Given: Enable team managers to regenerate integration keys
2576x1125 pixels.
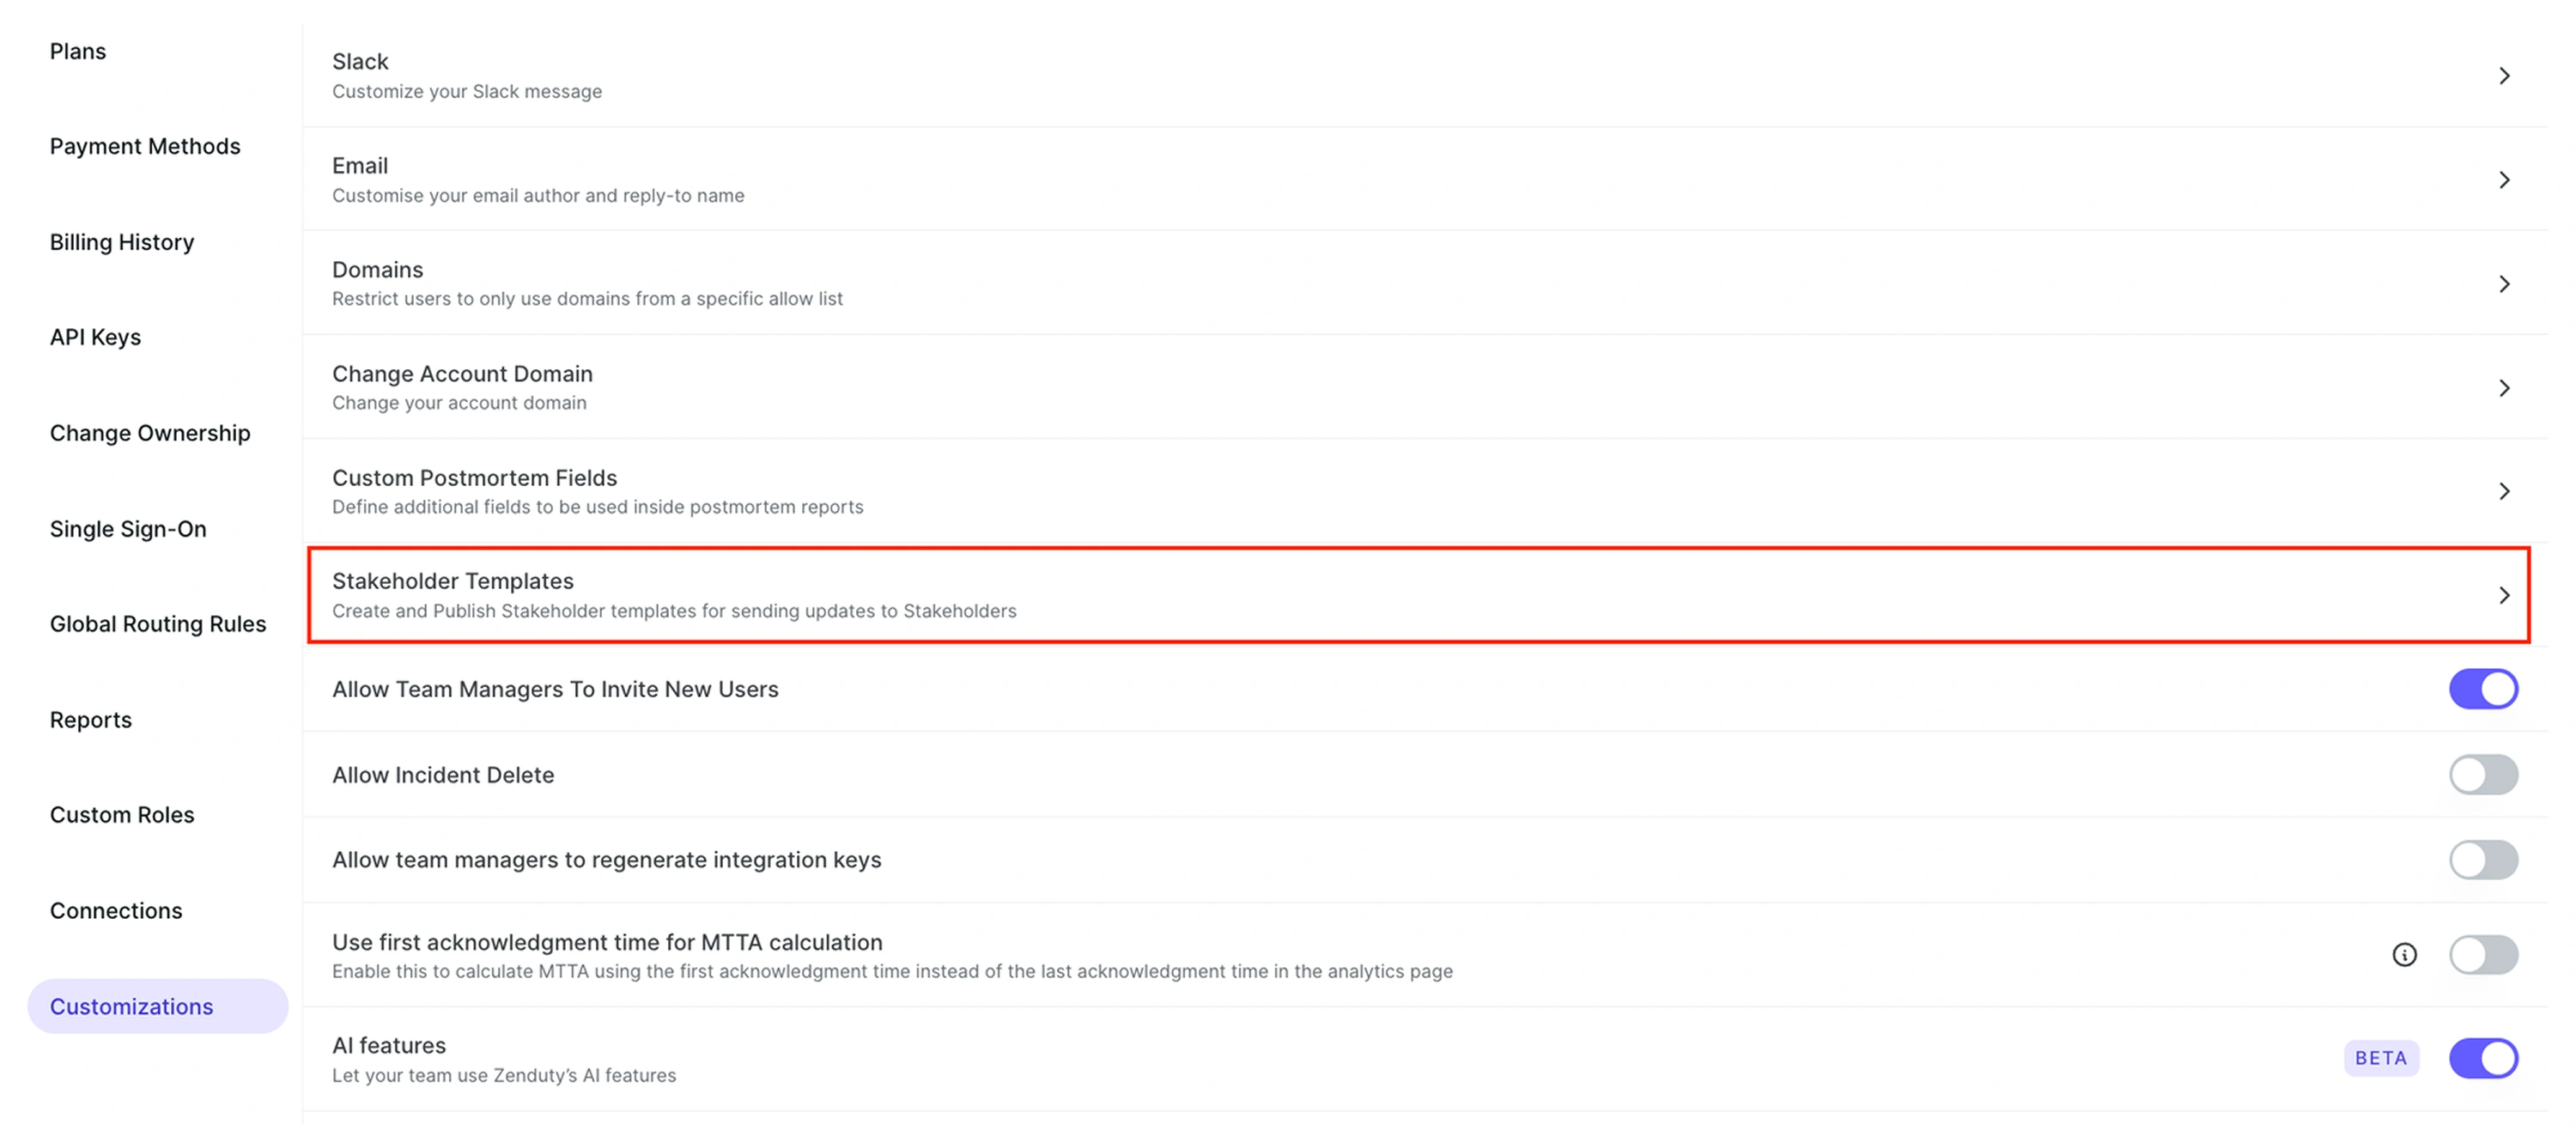Looking at the screenshot, I should coord(2483,859).
